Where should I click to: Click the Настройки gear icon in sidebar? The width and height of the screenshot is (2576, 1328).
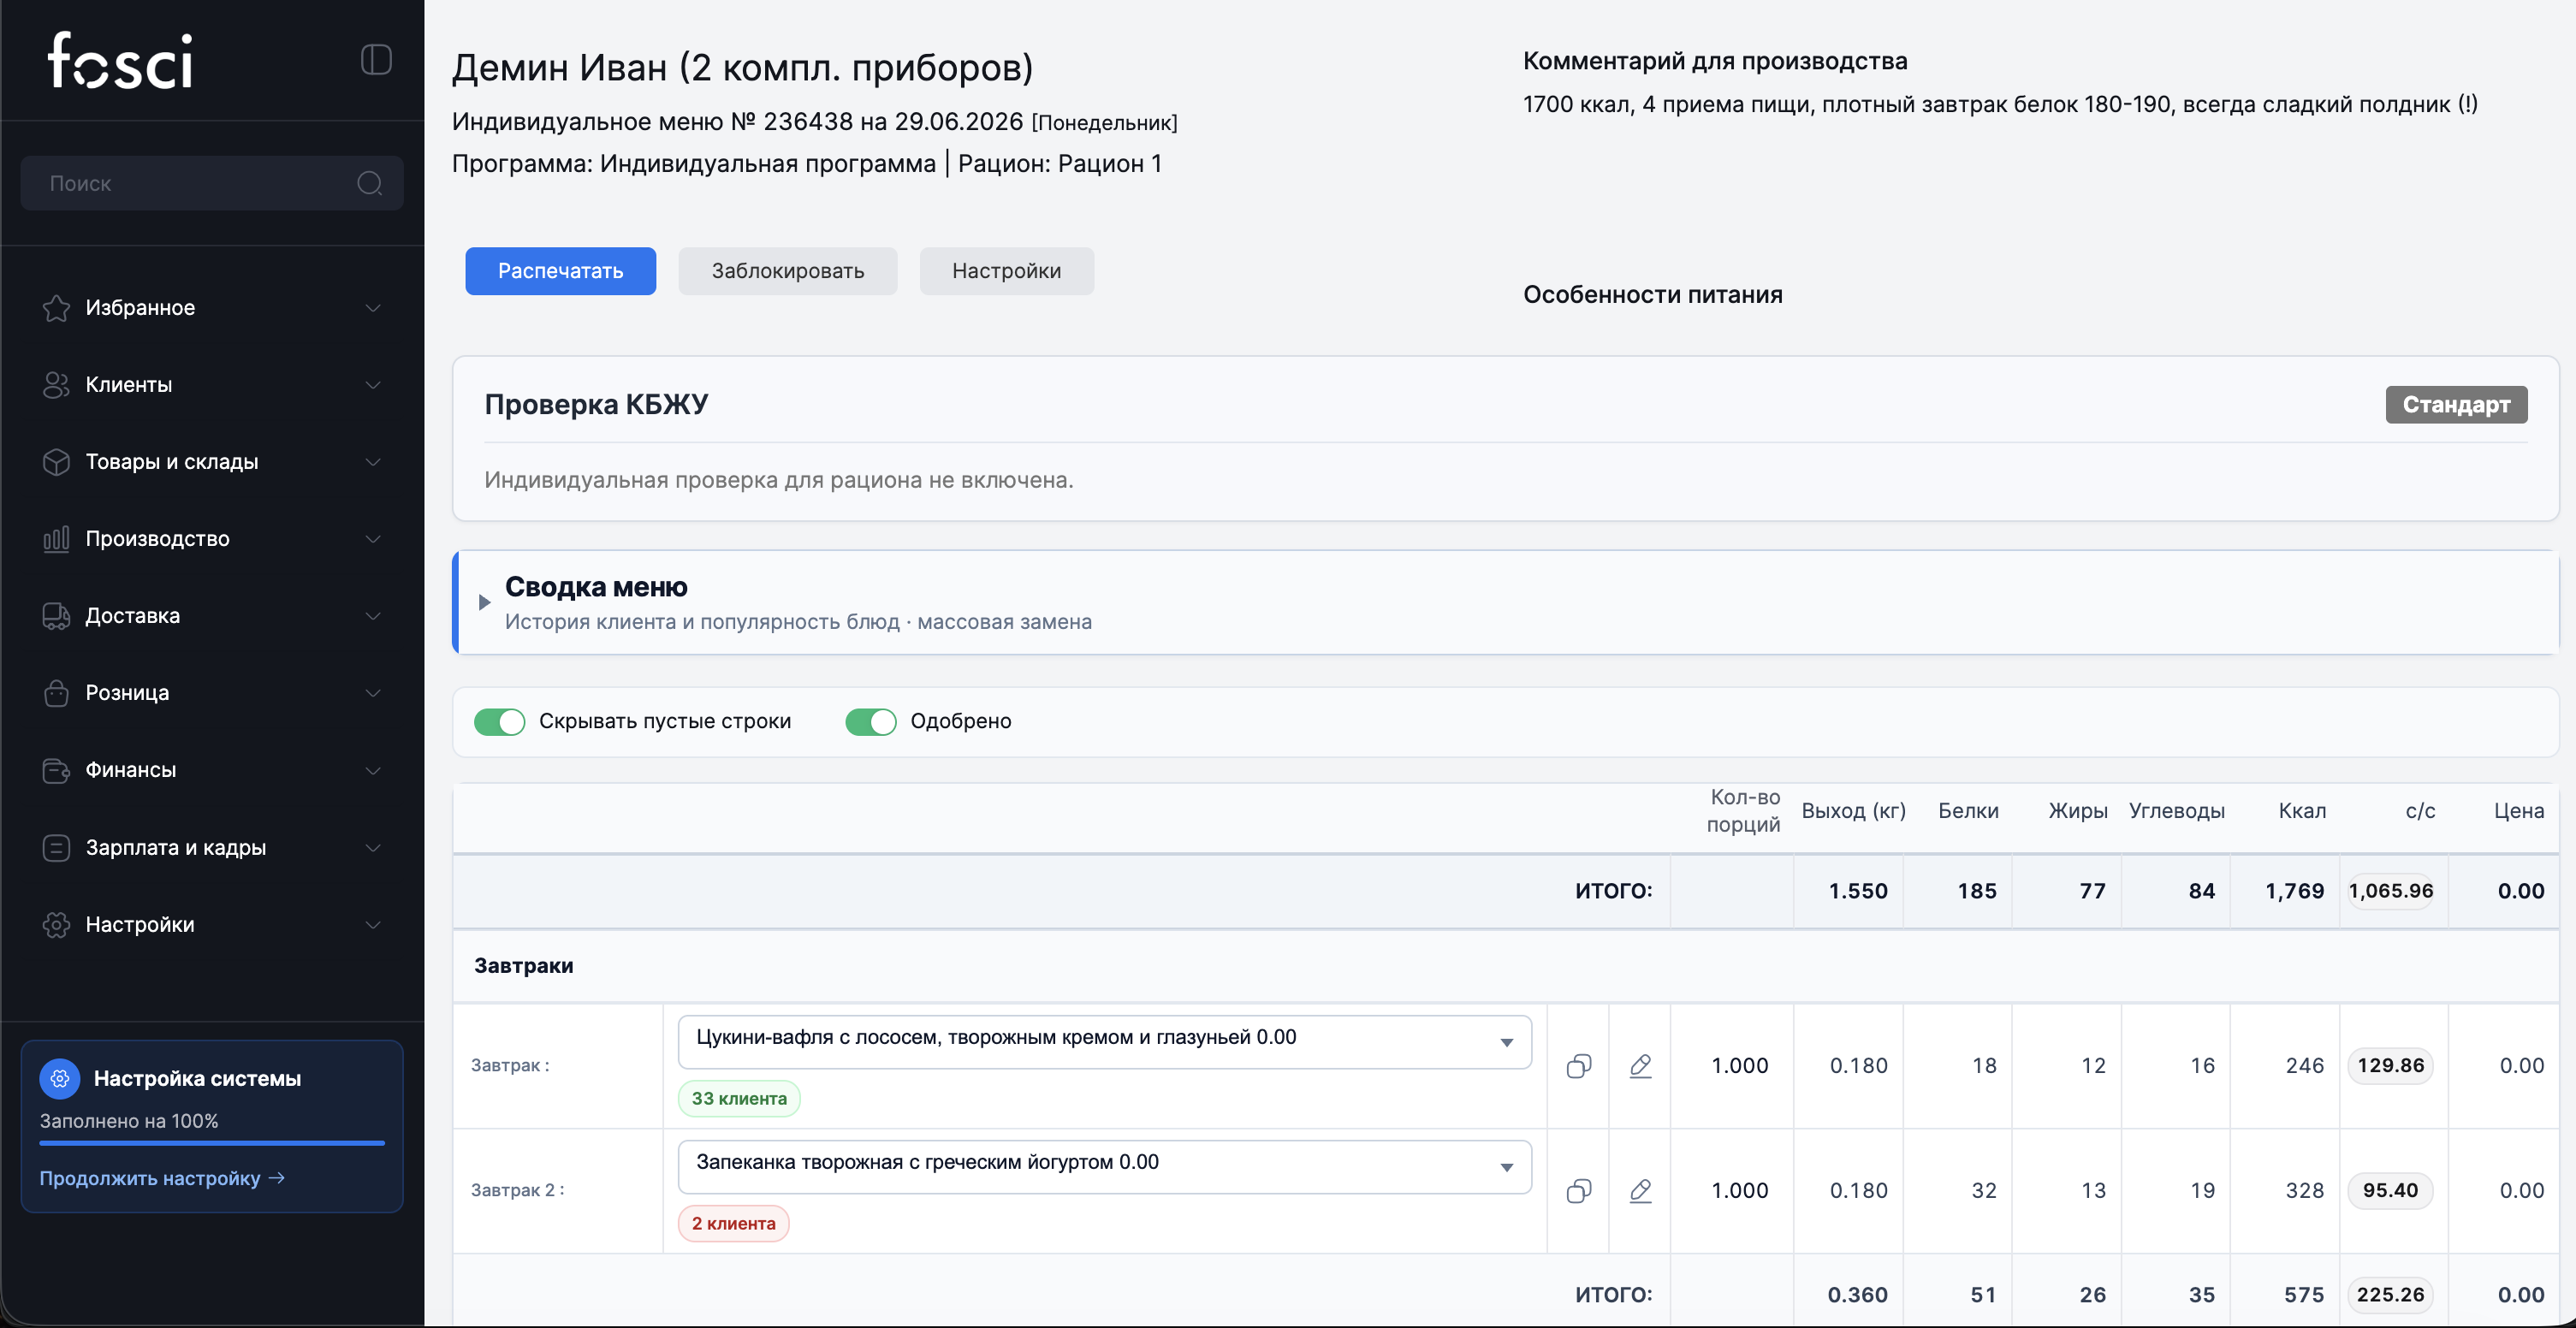56,925
